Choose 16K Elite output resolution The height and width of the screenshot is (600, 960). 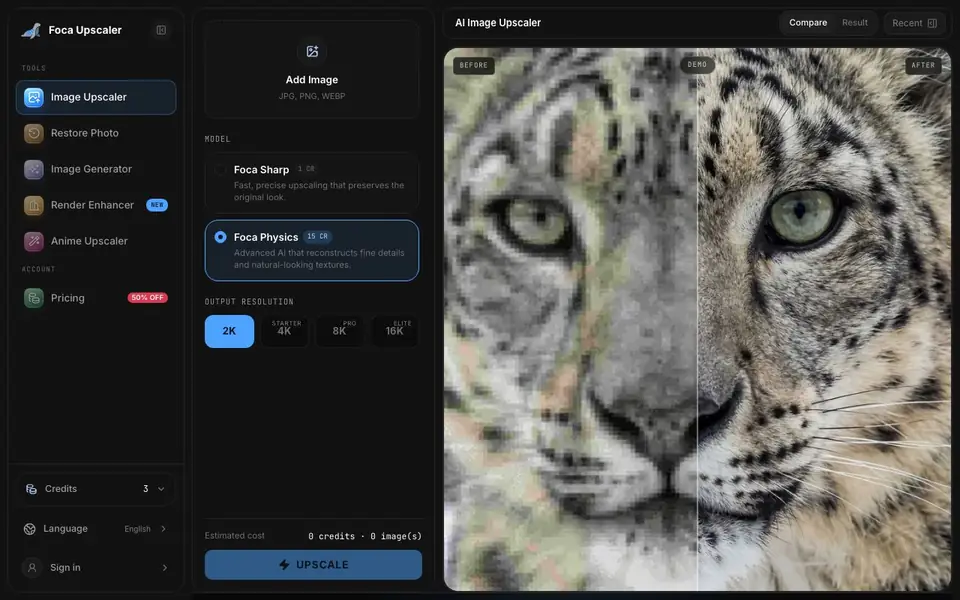click(x=395, y=331)
